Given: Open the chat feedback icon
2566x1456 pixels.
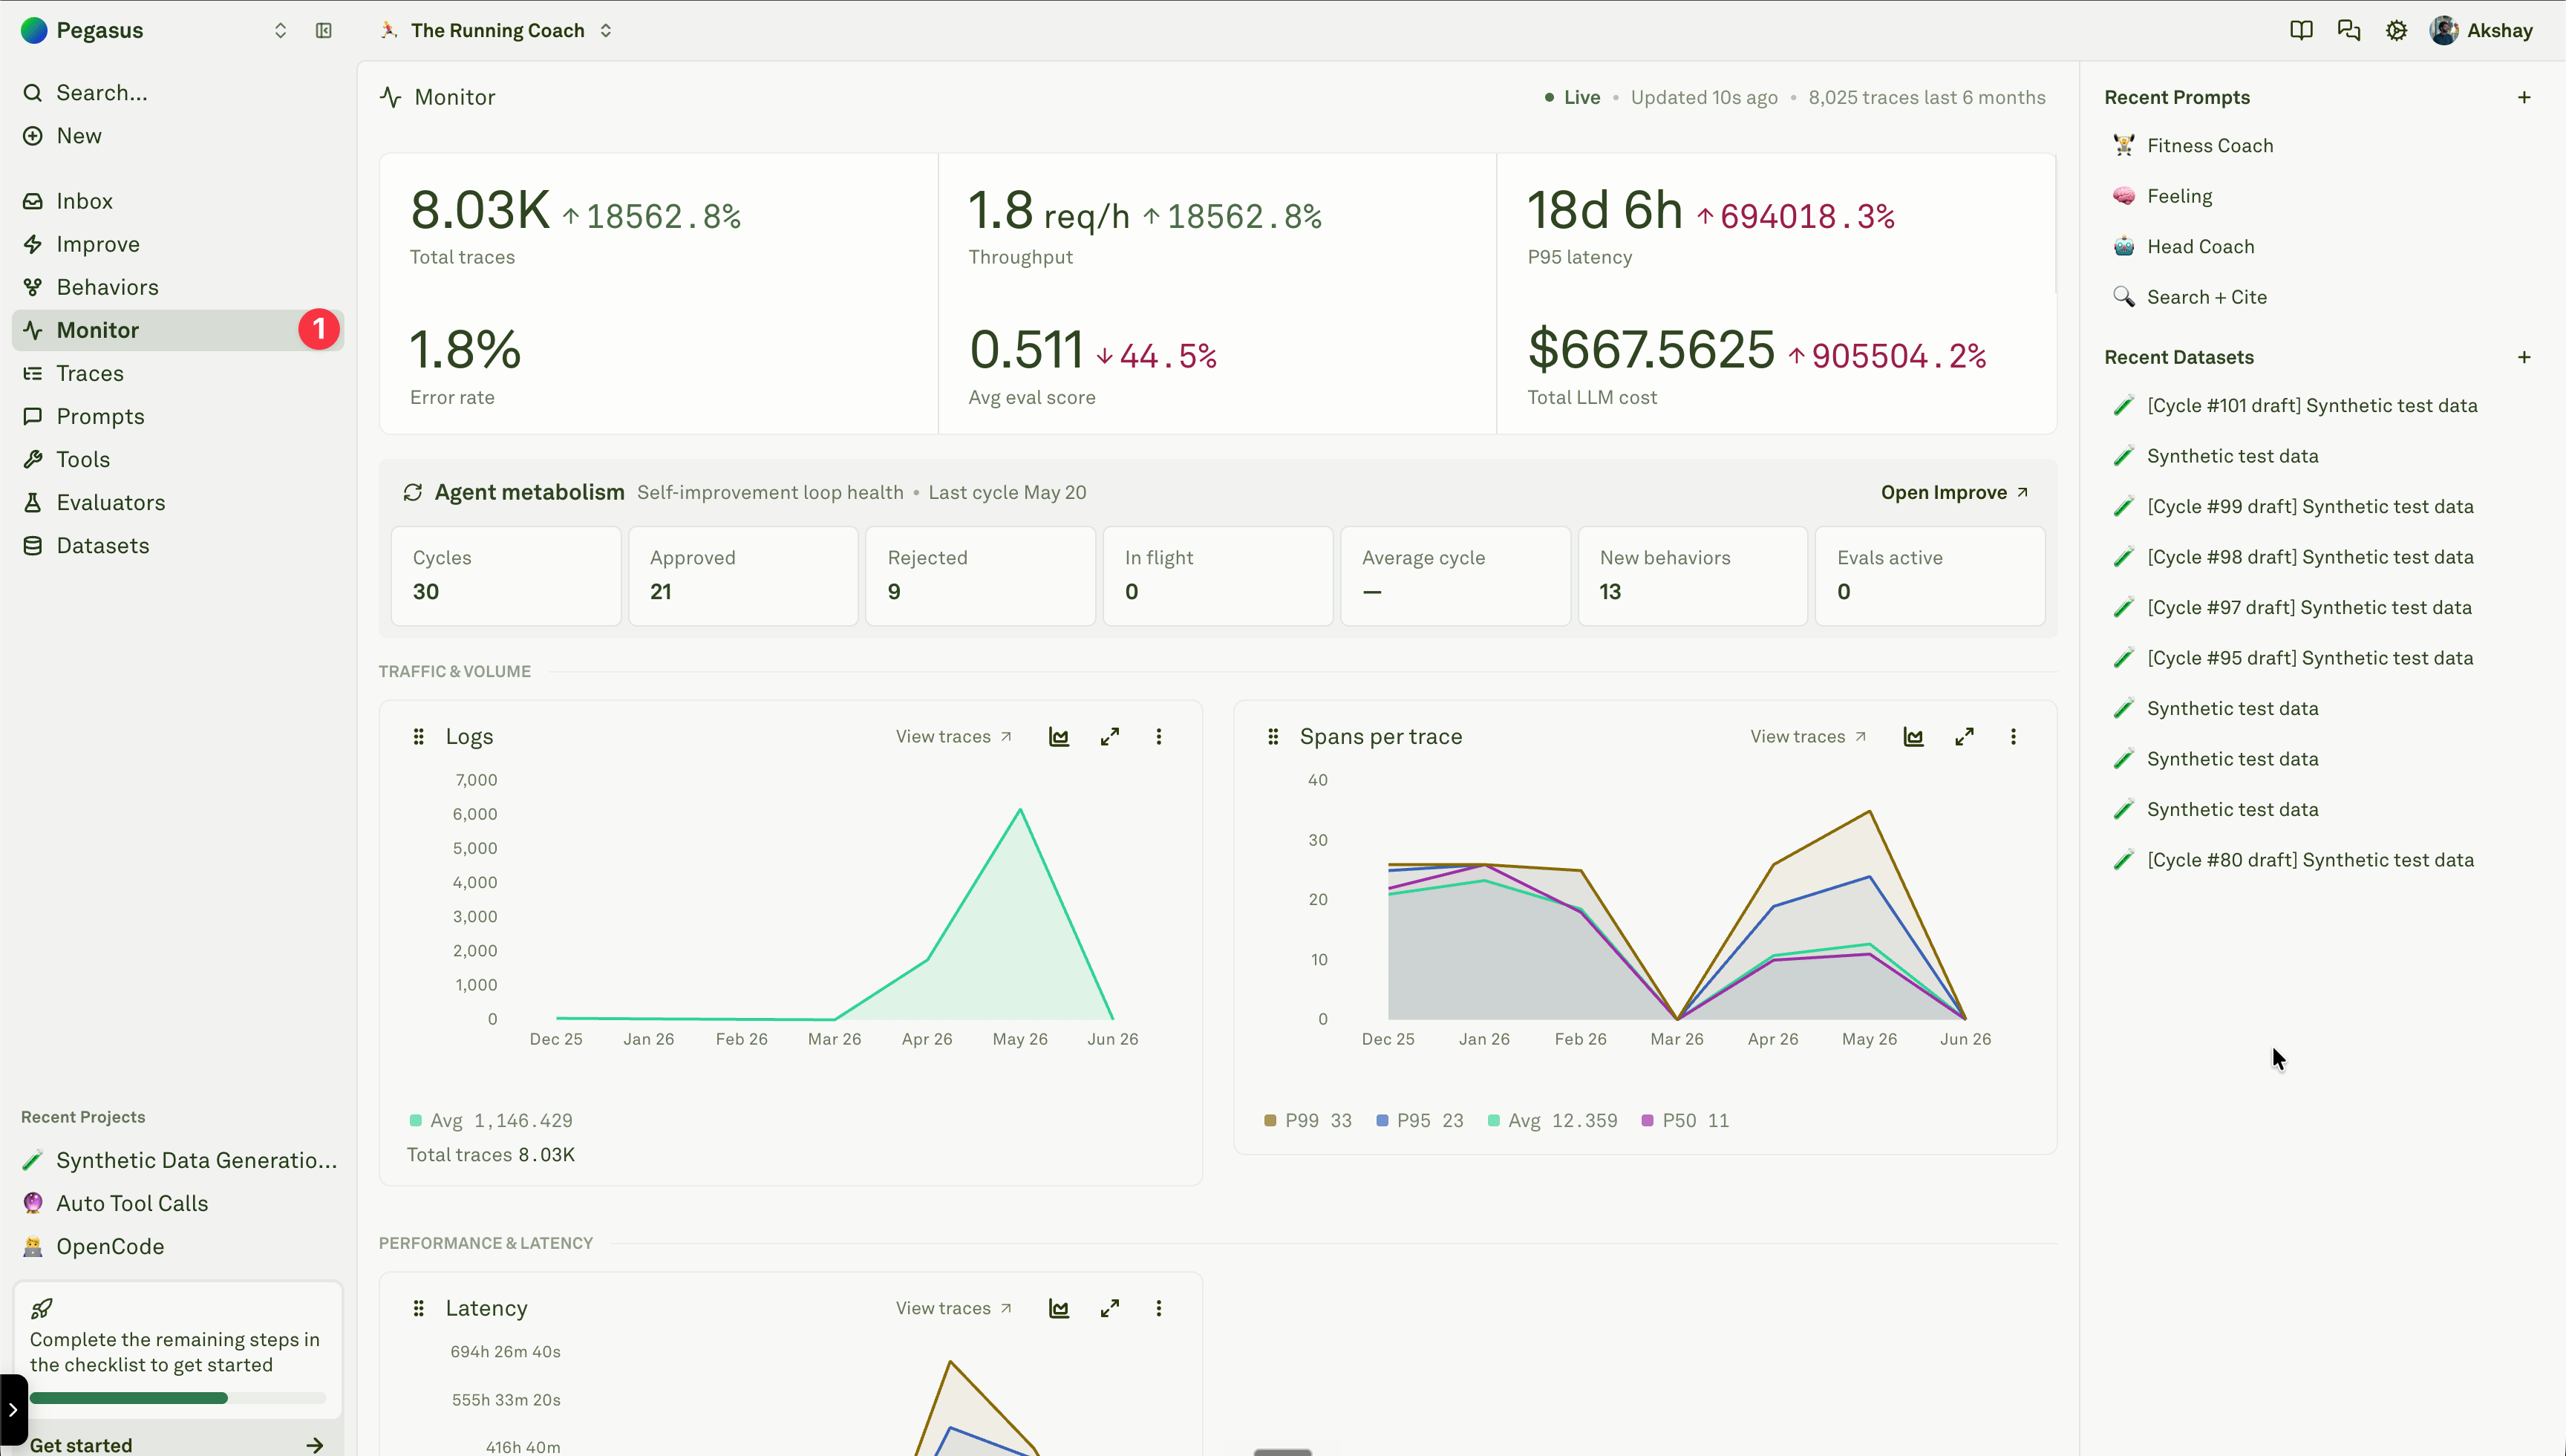Looking at the screenshot, I should coord(2348,31).
